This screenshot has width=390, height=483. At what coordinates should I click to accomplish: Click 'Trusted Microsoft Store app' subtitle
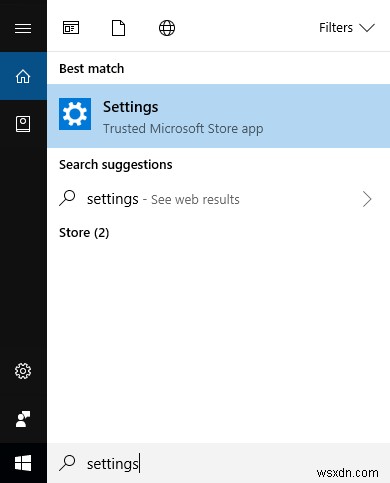click(183, 129)
